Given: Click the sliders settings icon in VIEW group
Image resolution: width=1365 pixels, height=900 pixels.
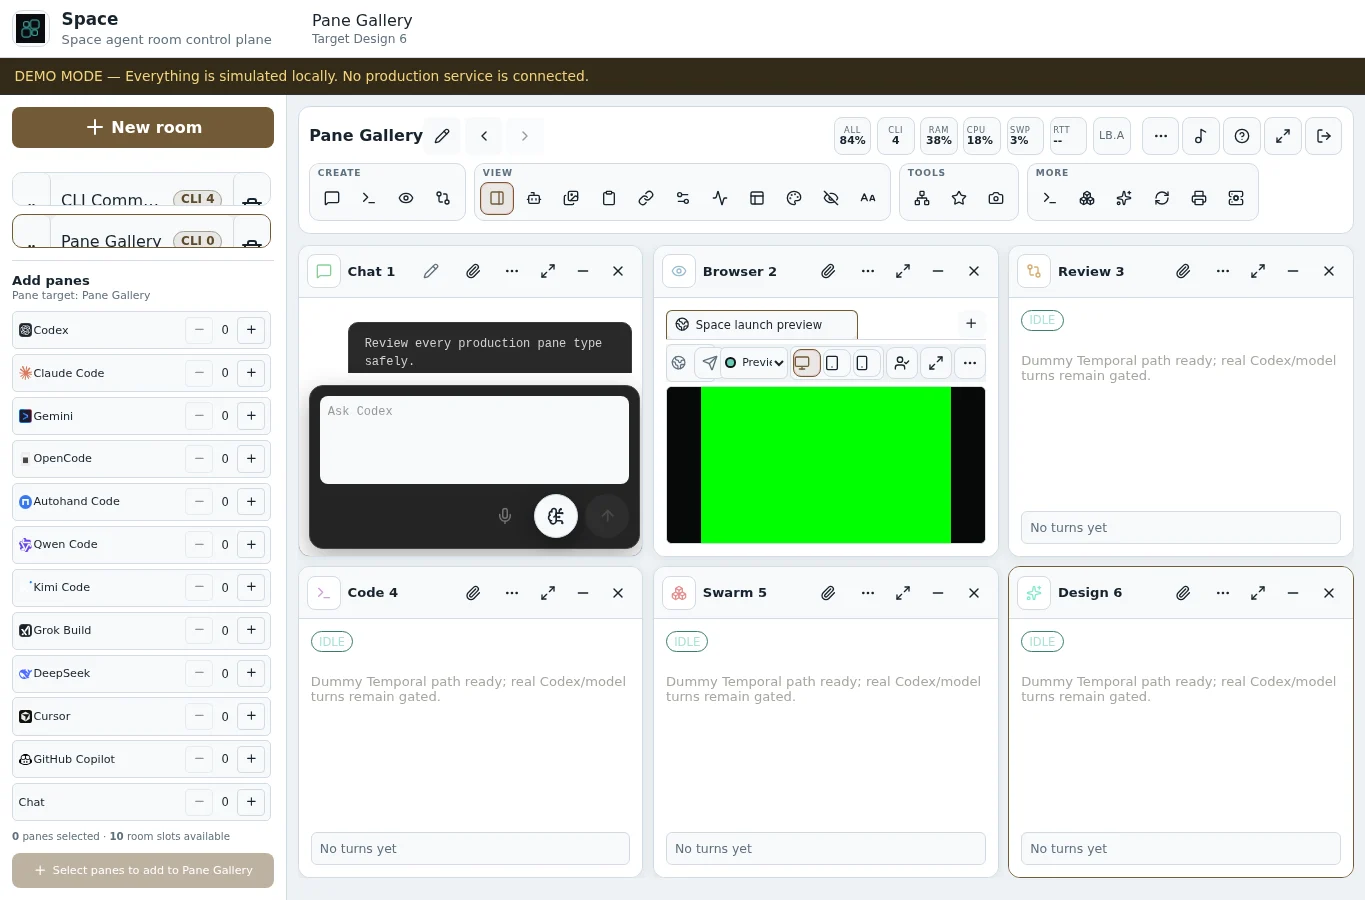Looking at the screenshot, I should [683, 198].
